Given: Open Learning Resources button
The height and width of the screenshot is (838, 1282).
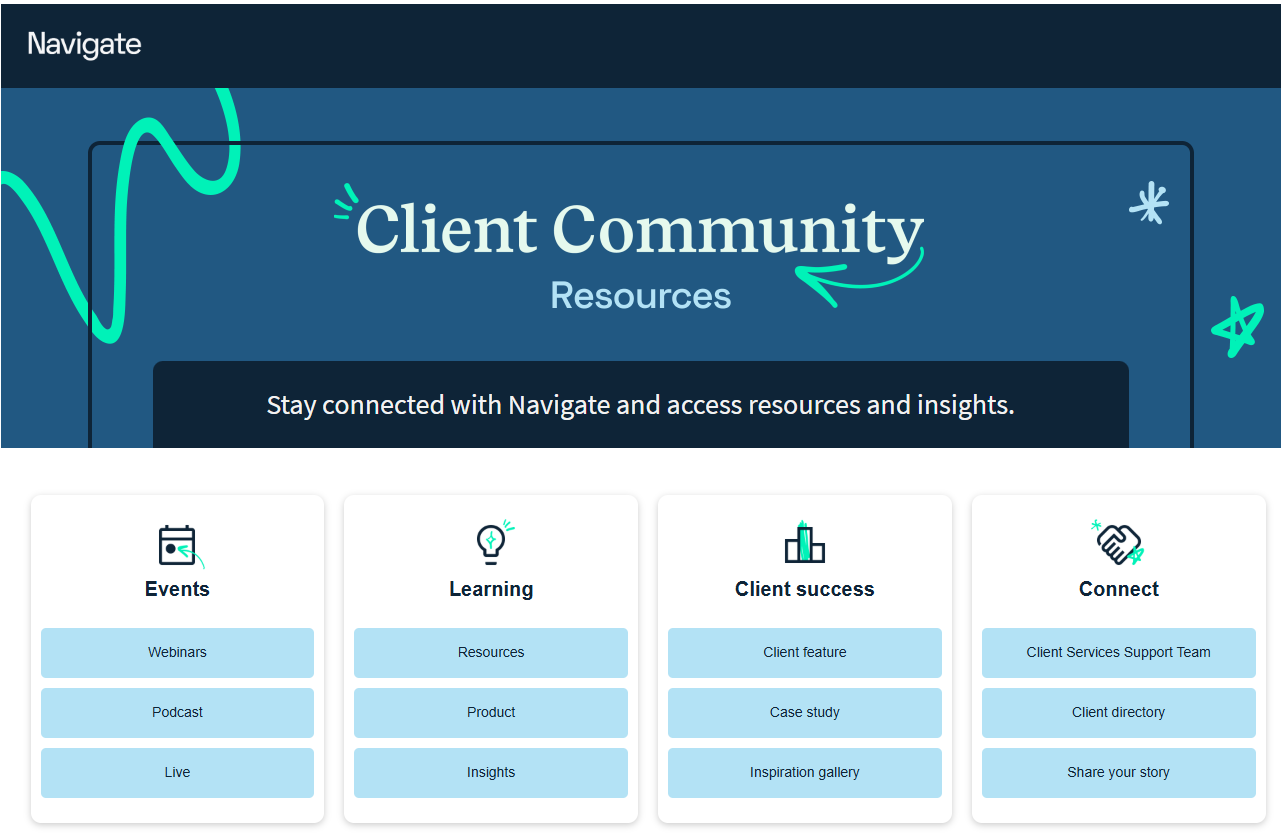Looking at the screenshot, I should click(491, 652).
